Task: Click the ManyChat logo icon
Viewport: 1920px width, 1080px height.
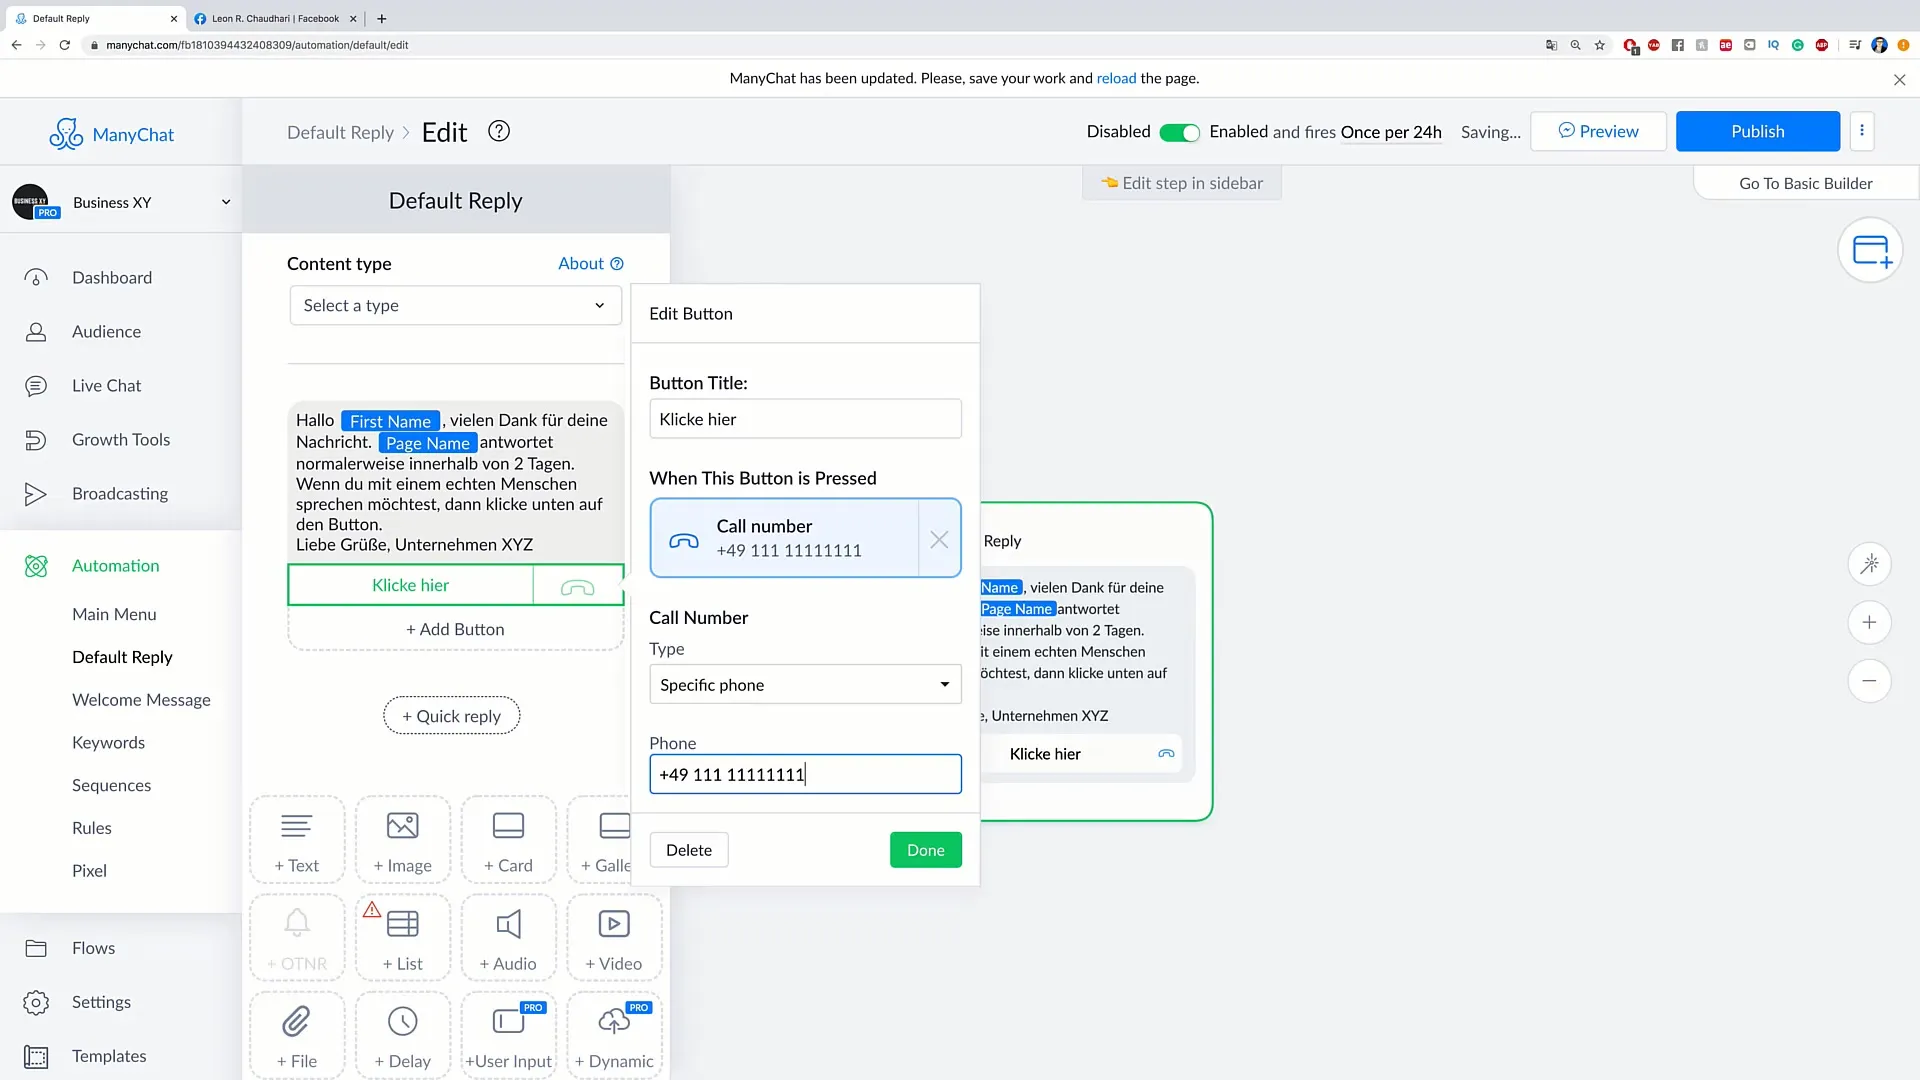Action: point(66,134)
